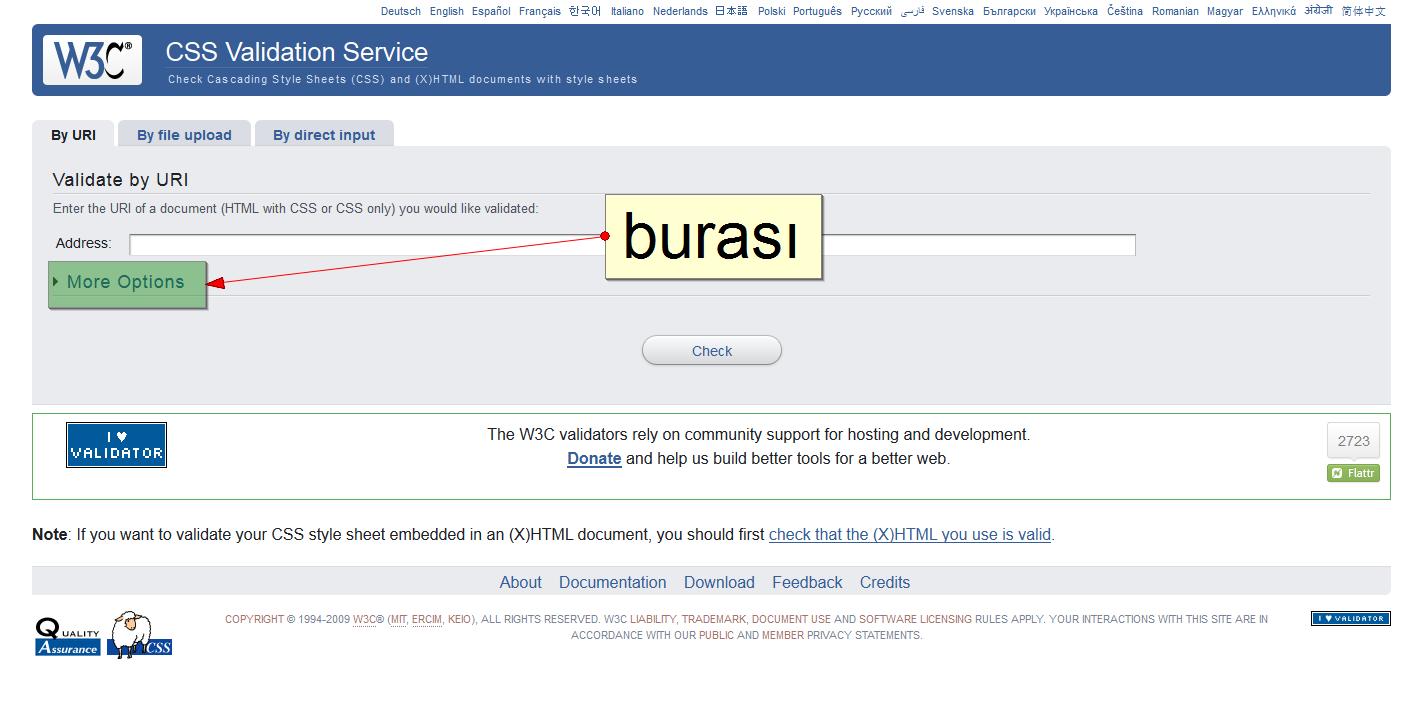
Task: Choose the Magyar language link
Action: tap(1225, 12)
